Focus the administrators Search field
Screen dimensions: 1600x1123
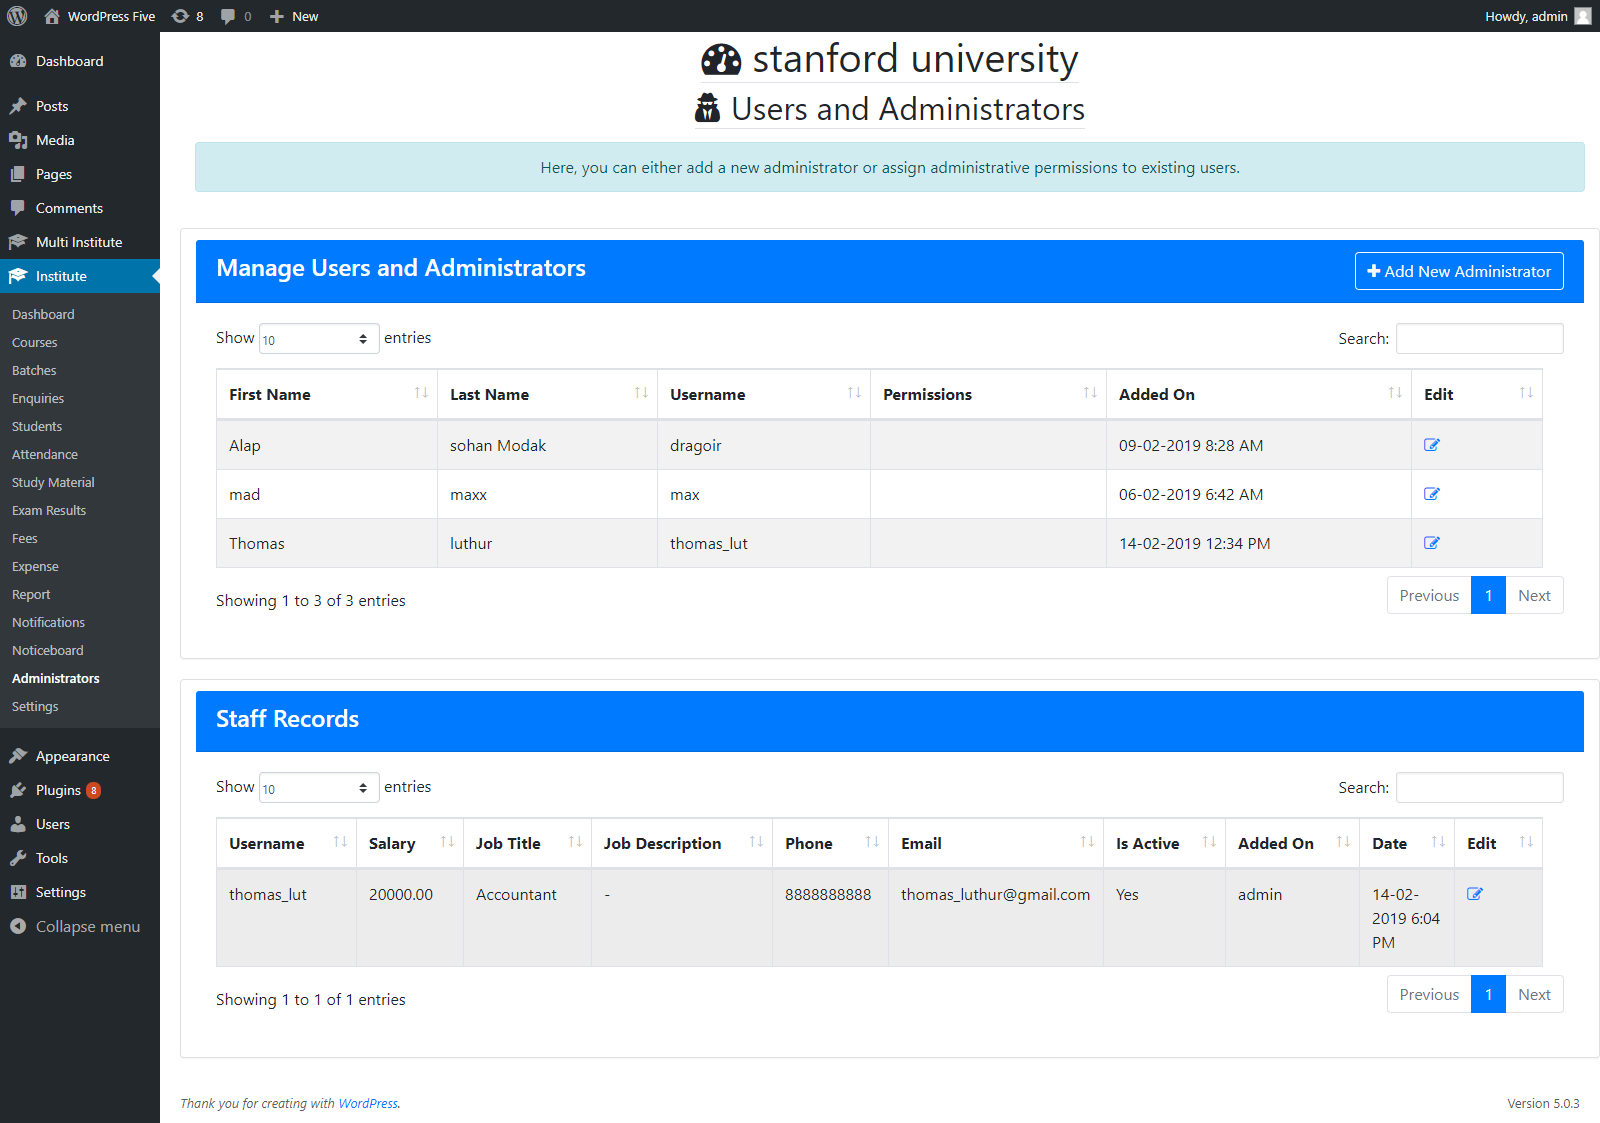(x=1480, y=338)
